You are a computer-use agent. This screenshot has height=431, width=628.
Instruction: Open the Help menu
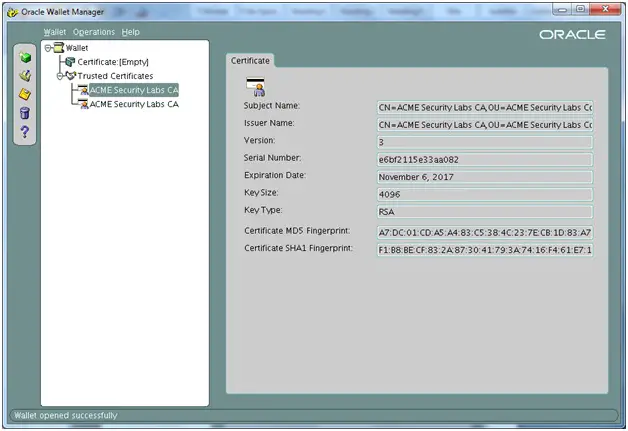[x=131, y=32]
